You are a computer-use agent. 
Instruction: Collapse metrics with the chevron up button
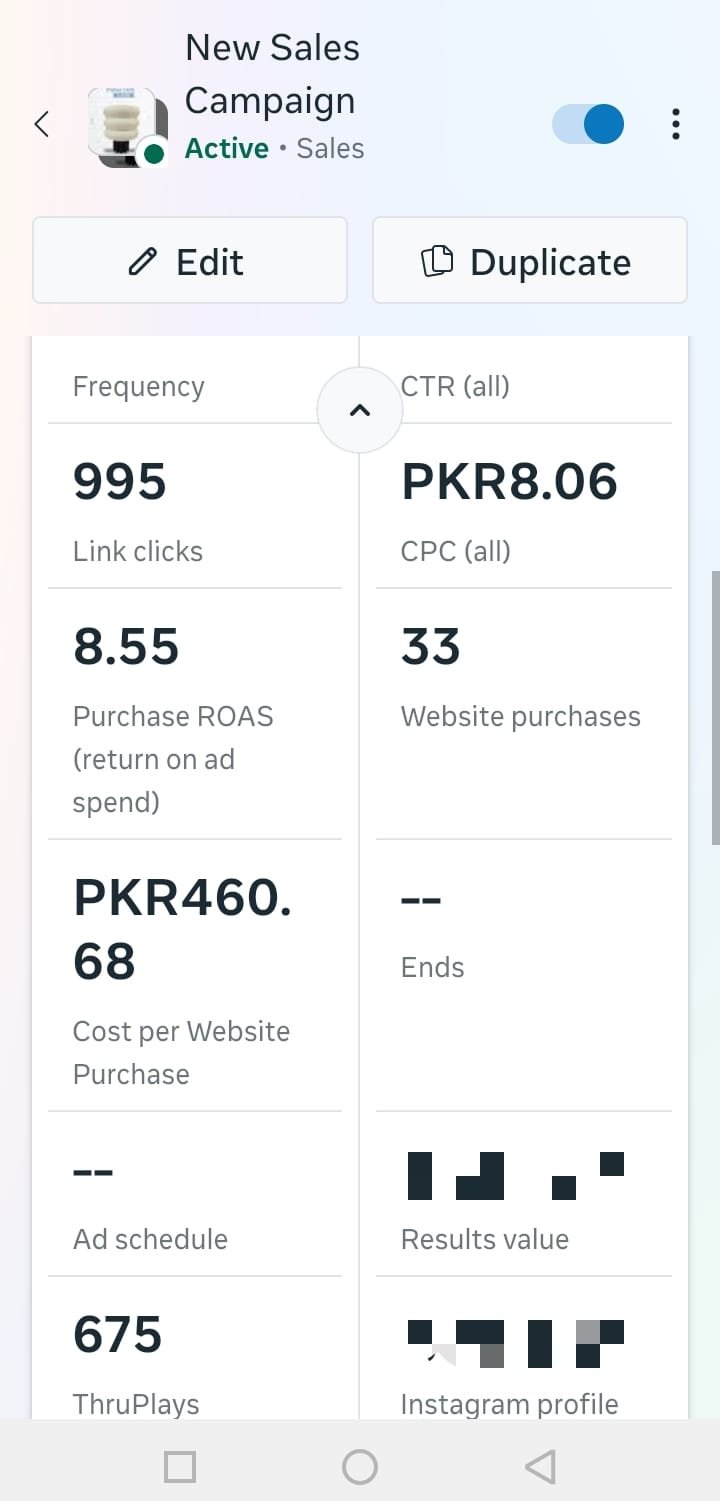(x=360, y=410)
